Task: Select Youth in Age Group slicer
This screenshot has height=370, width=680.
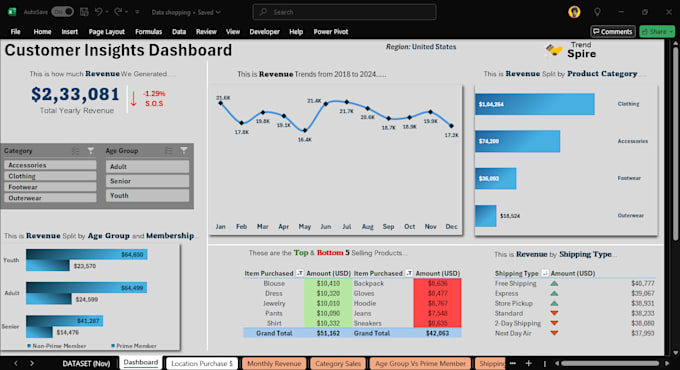Action: (x=147, y=196)
